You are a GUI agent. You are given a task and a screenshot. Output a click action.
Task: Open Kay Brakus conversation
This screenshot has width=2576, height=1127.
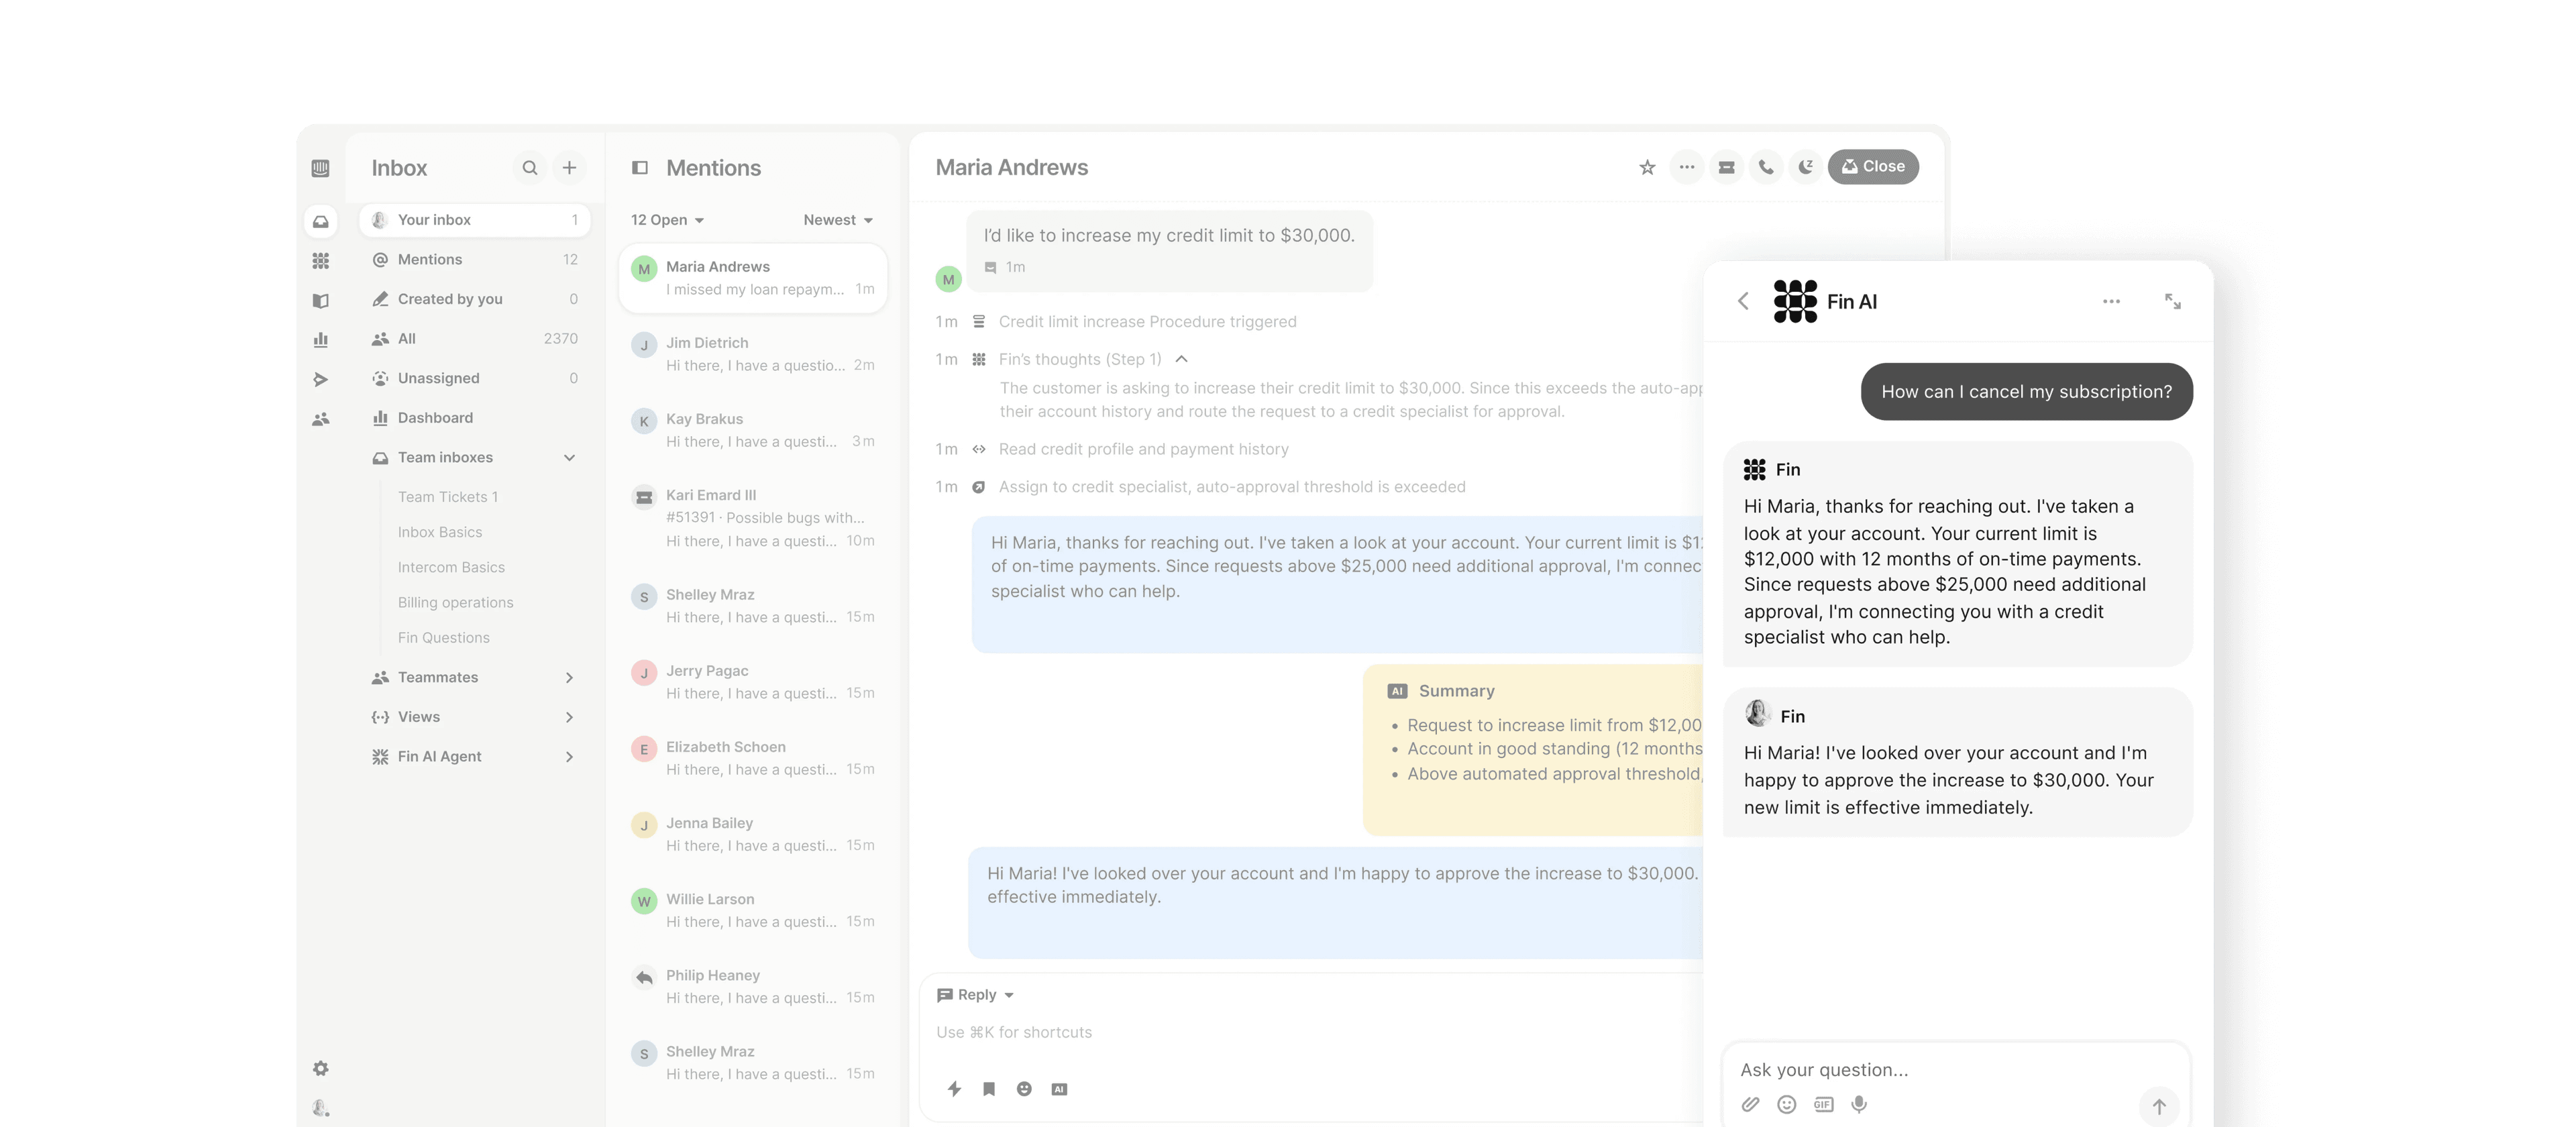753,430
